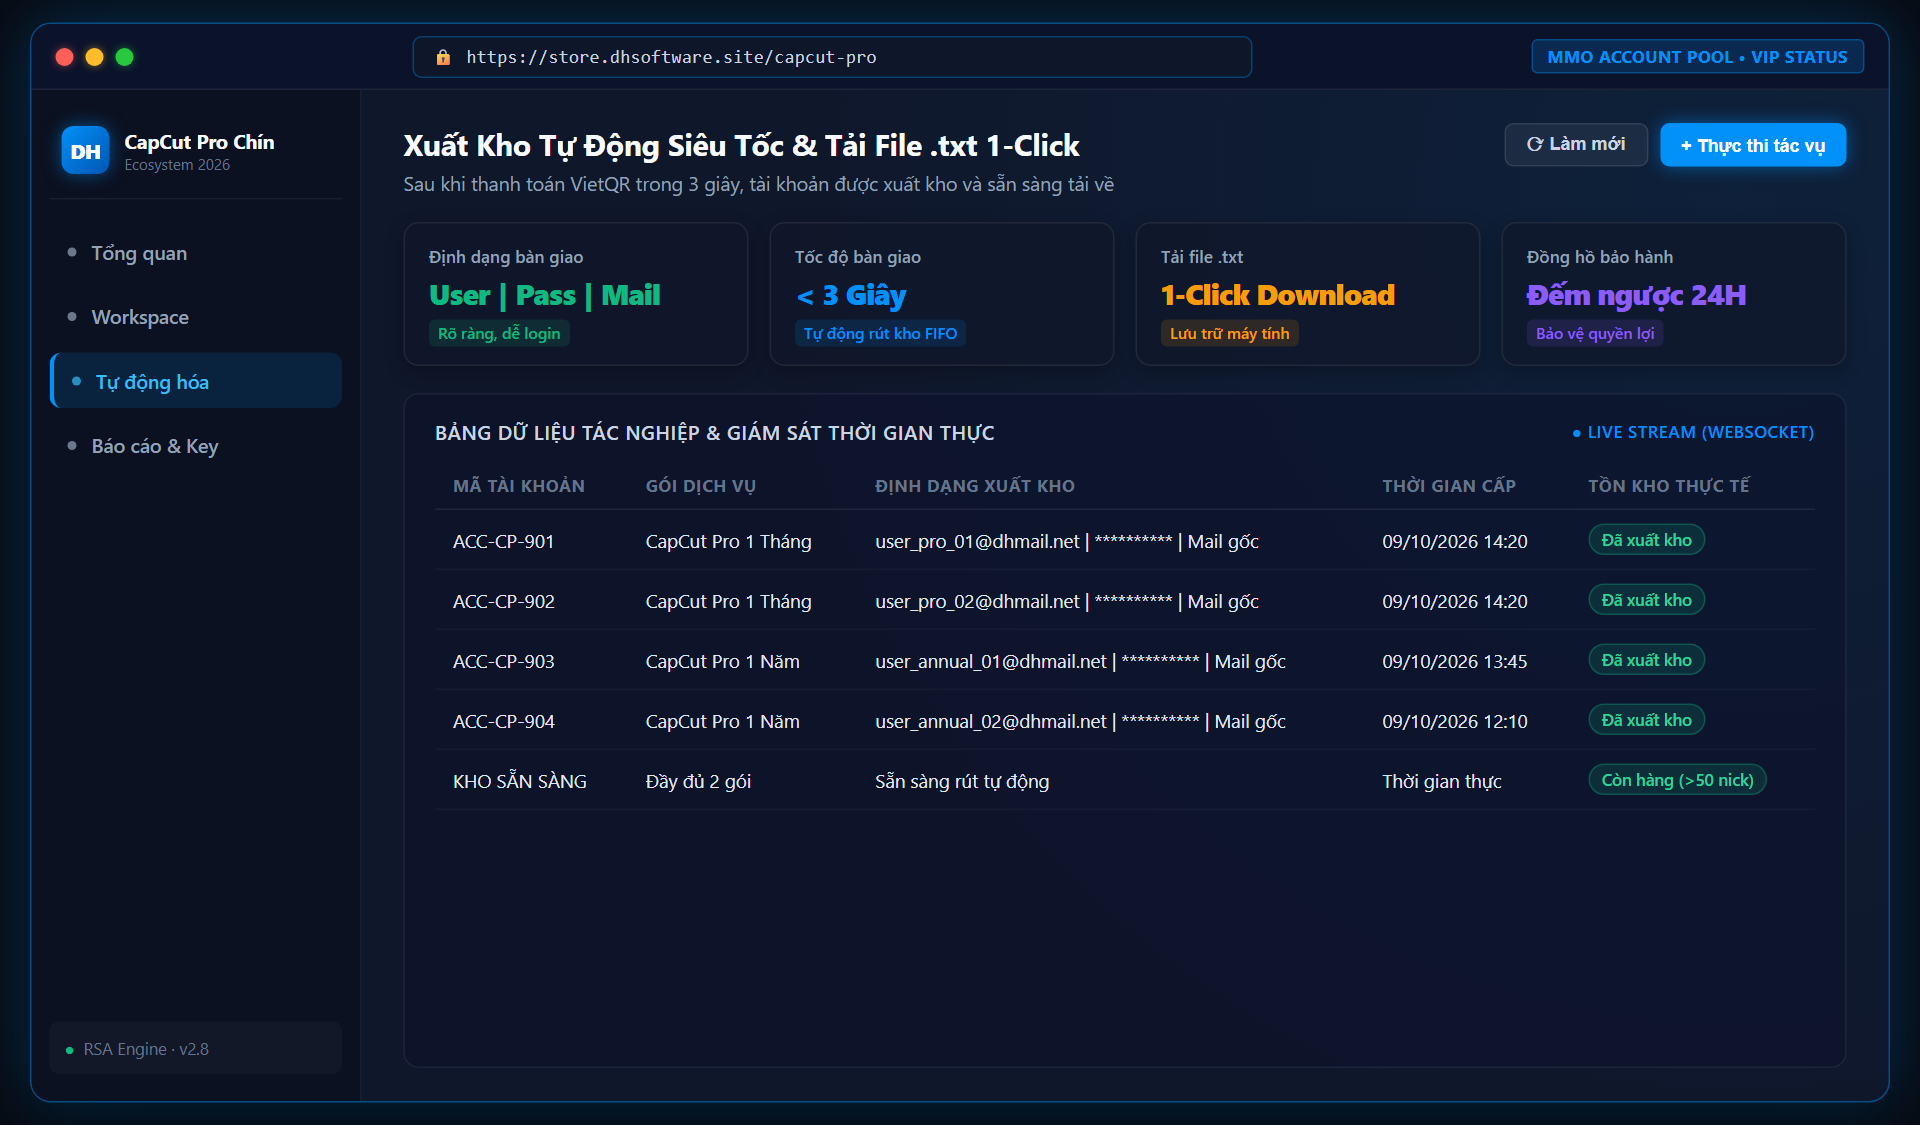Open Workspace in the sidebar

tap(196, 317)
